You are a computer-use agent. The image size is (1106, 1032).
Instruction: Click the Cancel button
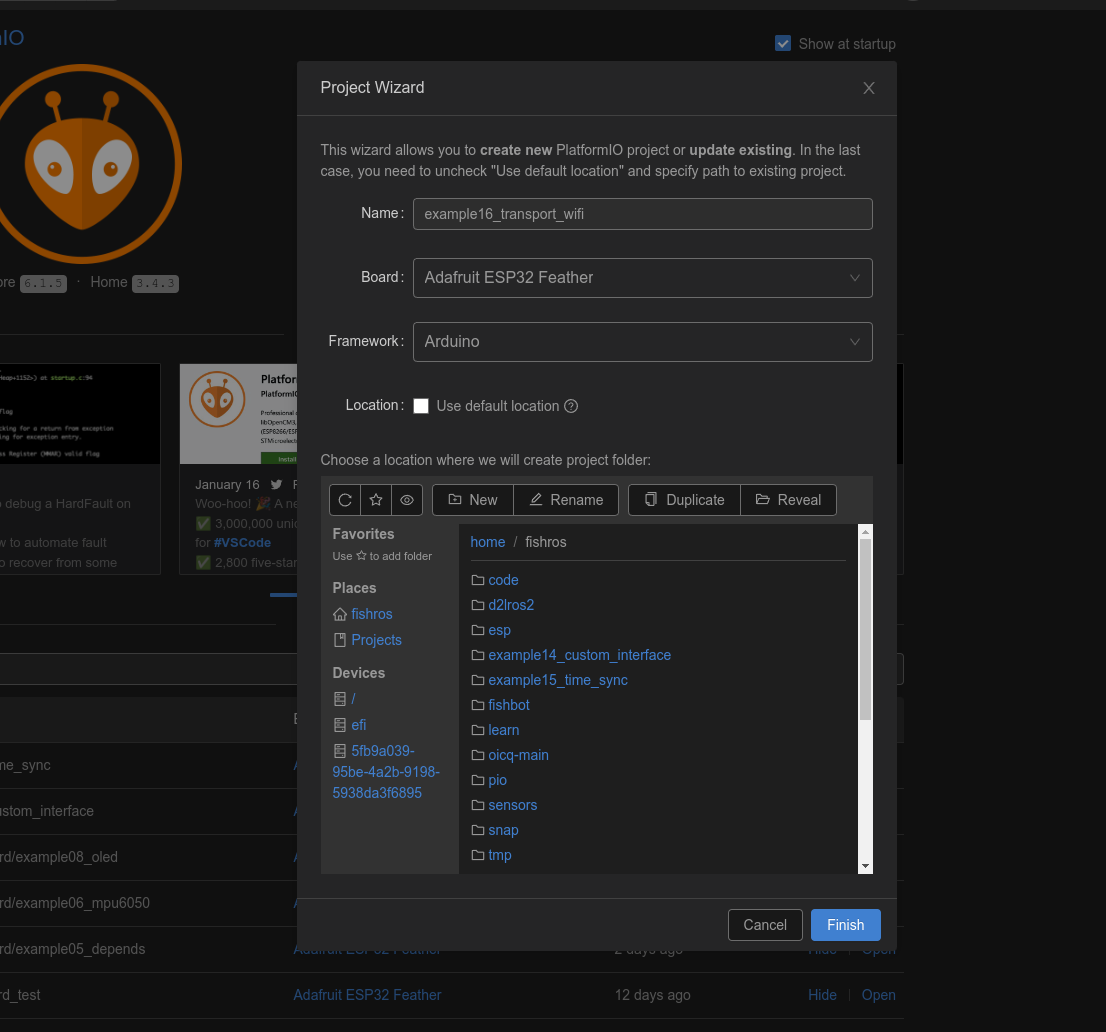764,925
